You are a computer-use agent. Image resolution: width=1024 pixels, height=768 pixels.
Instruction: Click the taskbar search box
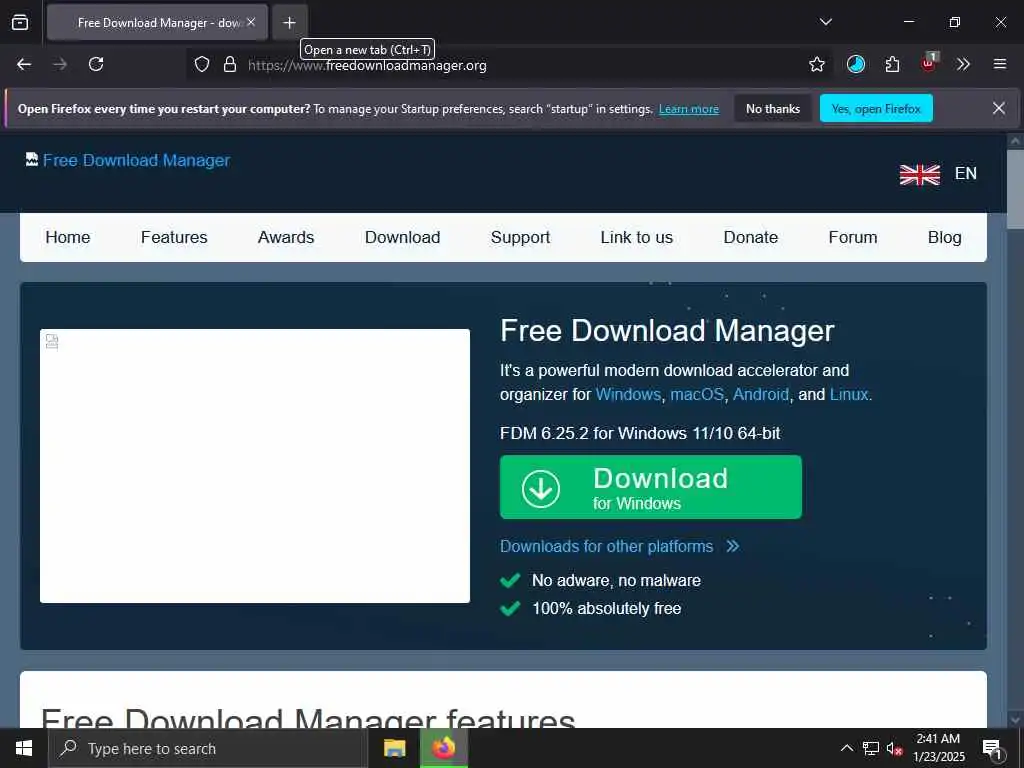[208, 748]
